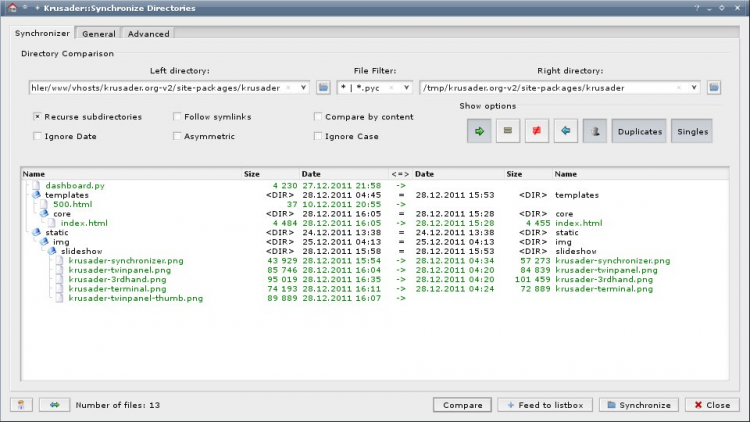Click the size value 89 889
Screen dimensions: 750x422
282,298
